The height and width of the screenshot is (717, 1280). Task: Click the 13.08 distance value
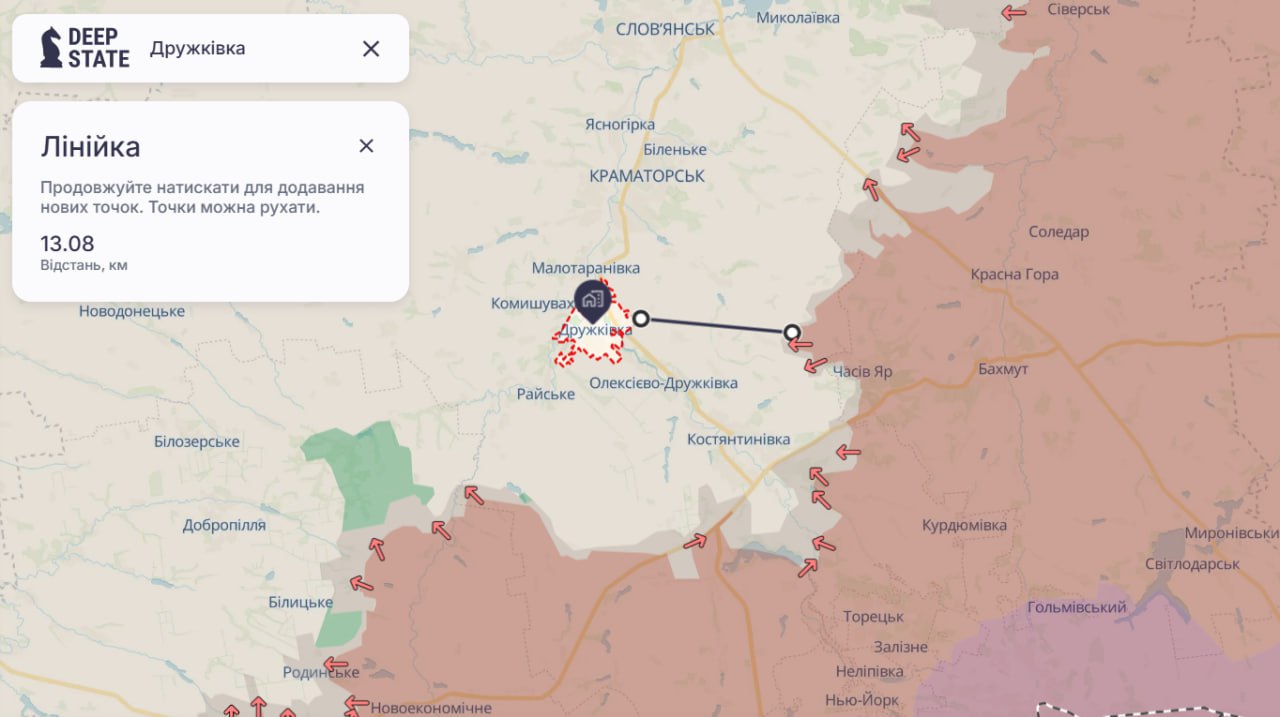(67, 244)
